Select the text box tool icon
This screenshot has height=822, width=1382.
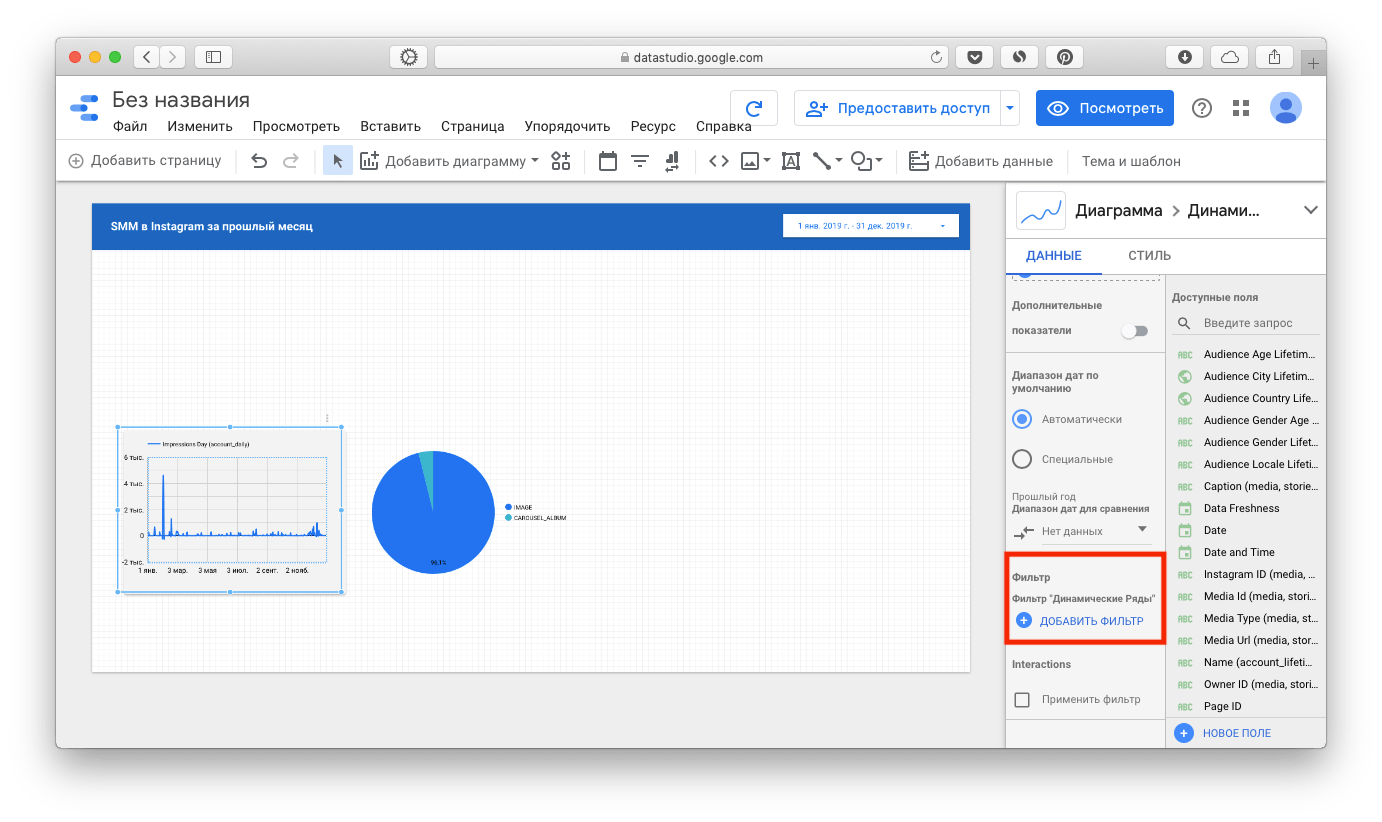pyautogui.click(x=790, y=161)
